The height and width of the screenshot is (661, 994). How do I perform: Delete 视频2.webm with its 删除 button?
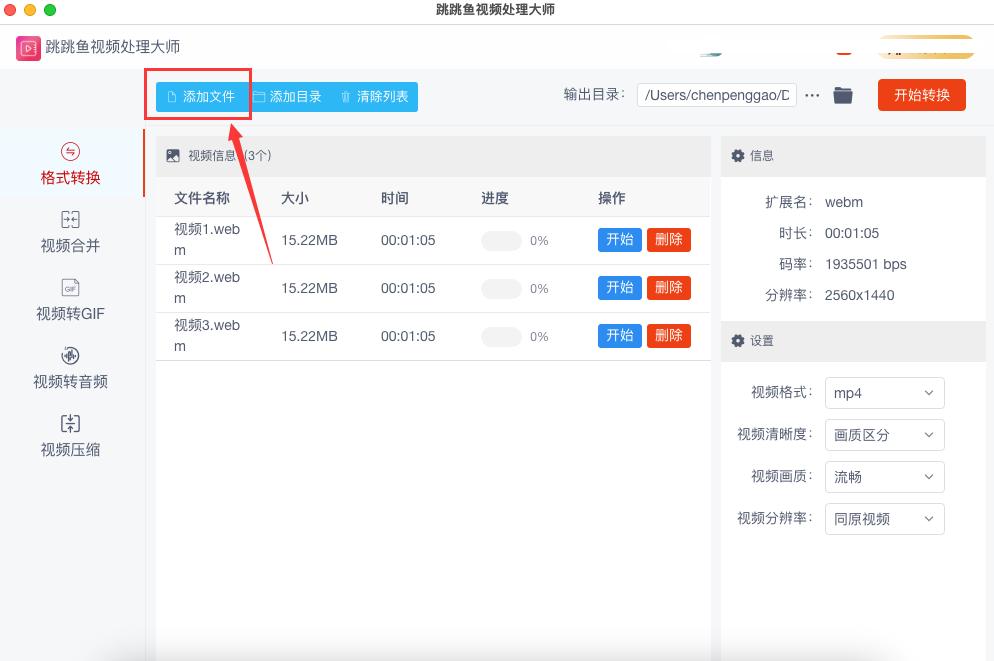668,288
